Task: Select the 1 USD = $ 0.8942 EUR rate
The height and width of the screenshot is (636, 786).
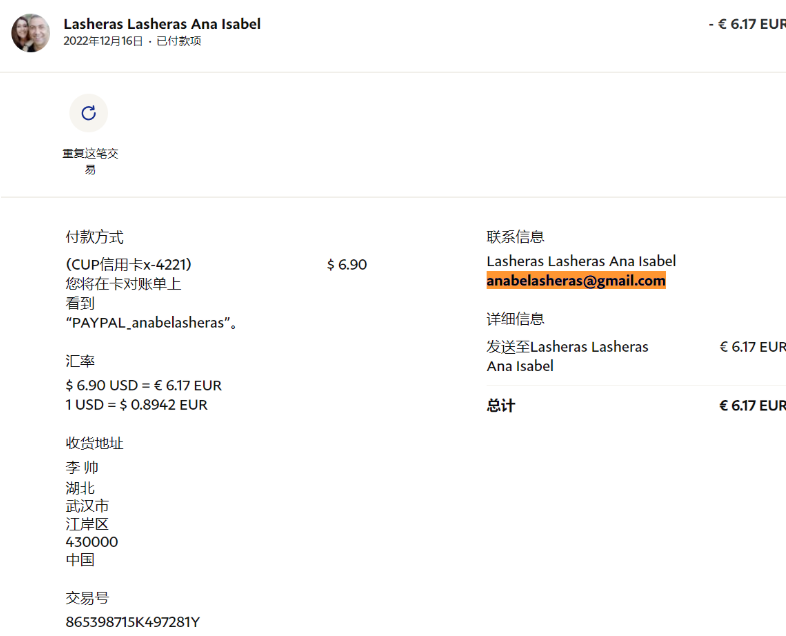Action: pyautogui.click(x=137, y=405)
